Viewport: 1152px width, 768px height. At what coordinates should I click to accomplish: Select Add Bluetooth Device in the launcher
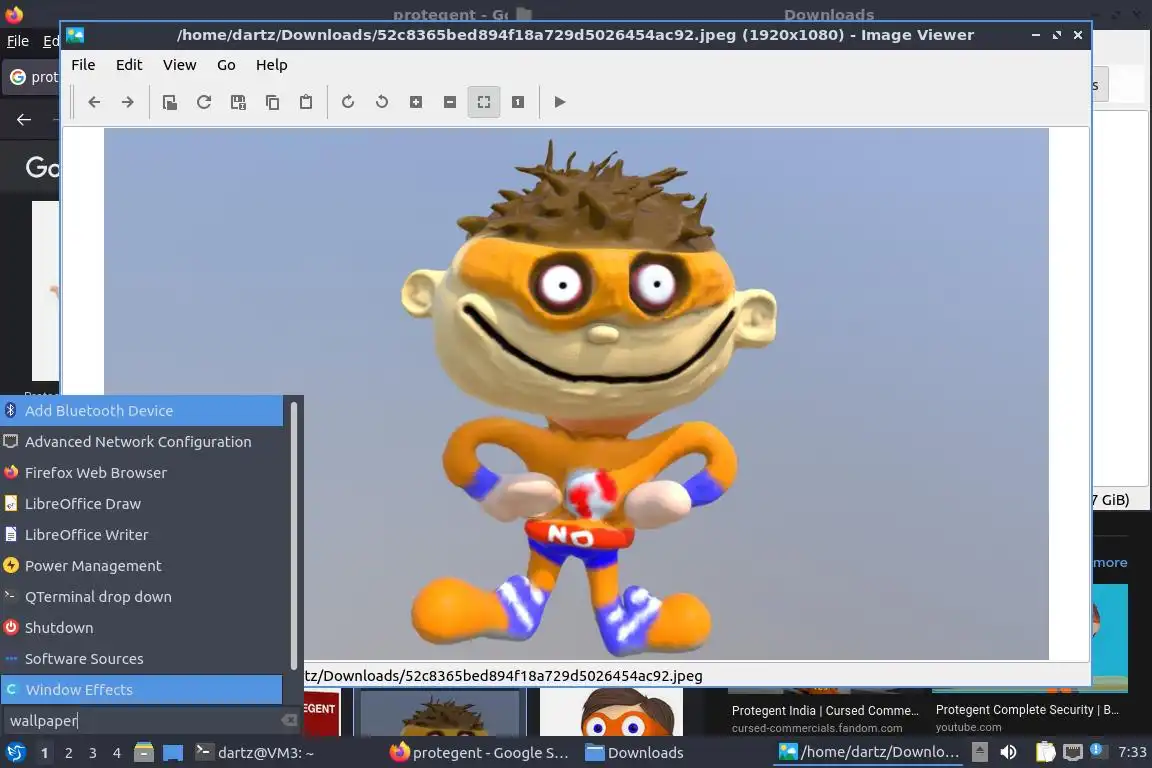tap(142, 411)
